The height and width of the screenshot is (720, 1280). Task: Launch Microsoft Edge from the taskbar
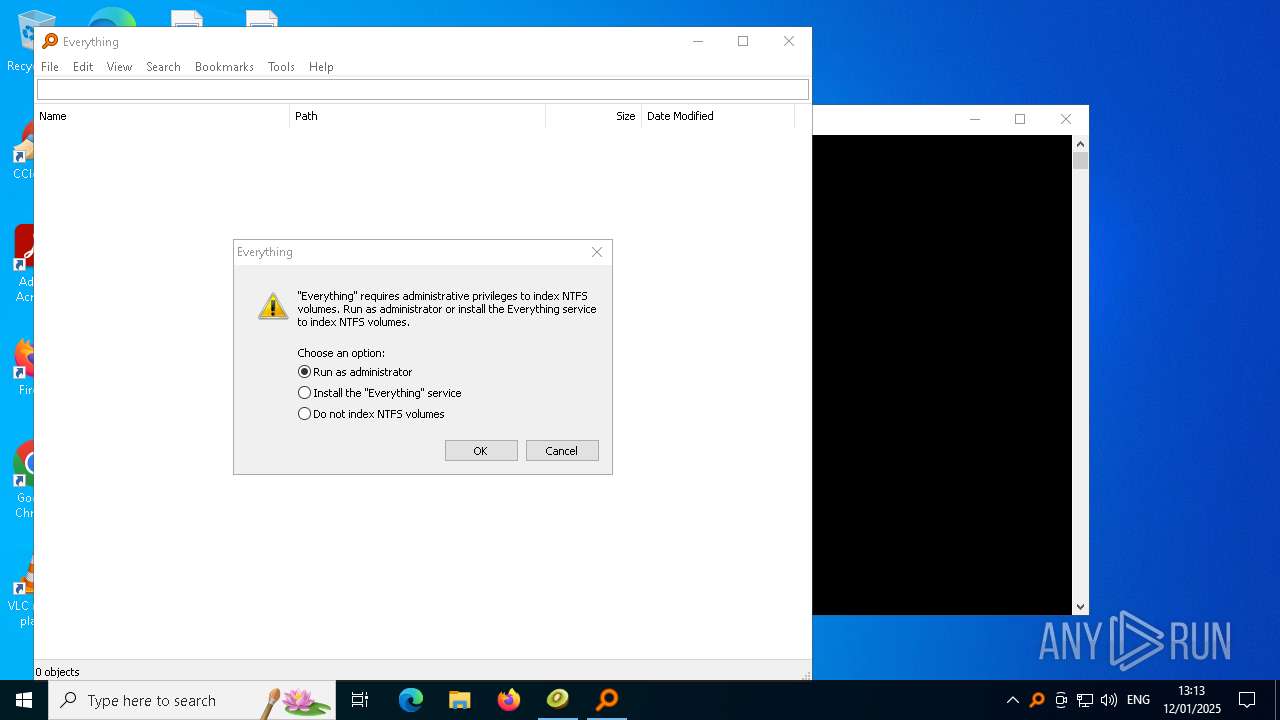point(411,700)
